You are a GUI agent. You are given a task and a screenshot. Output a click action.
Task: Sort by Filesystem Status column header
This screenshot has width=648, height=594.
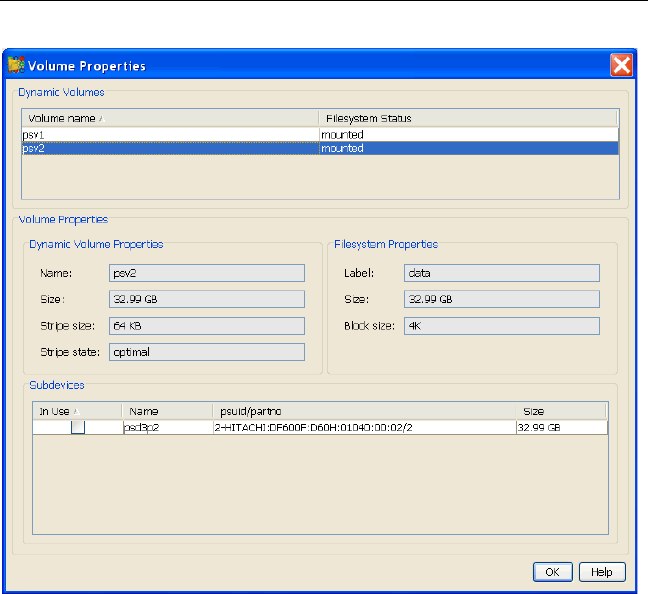click(467, 118)
